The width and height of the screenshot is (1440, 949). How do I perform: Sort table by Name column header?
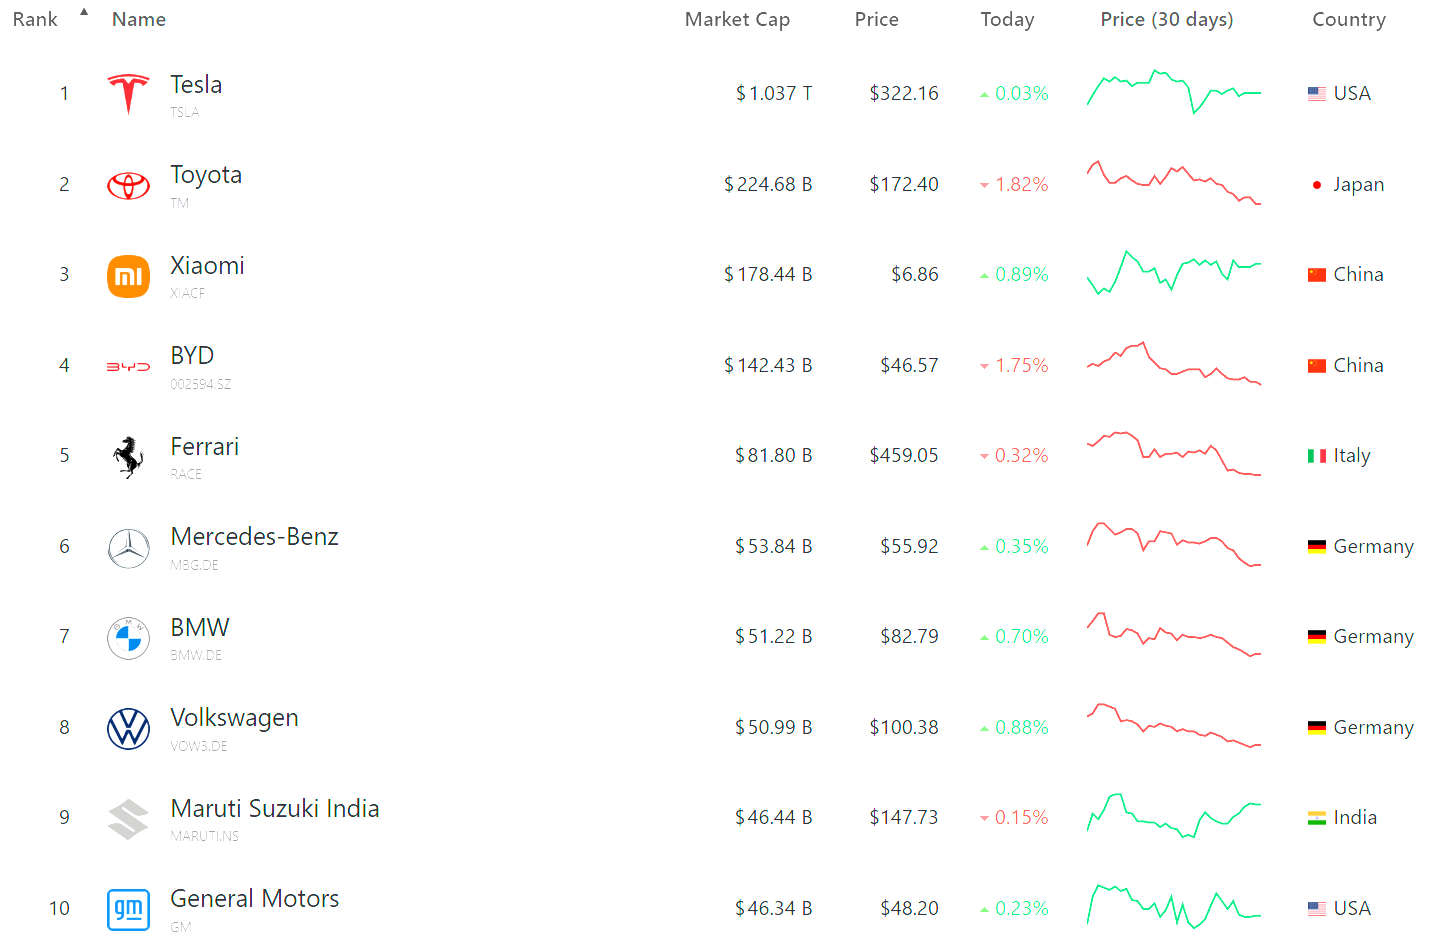(x=139, y=19)
